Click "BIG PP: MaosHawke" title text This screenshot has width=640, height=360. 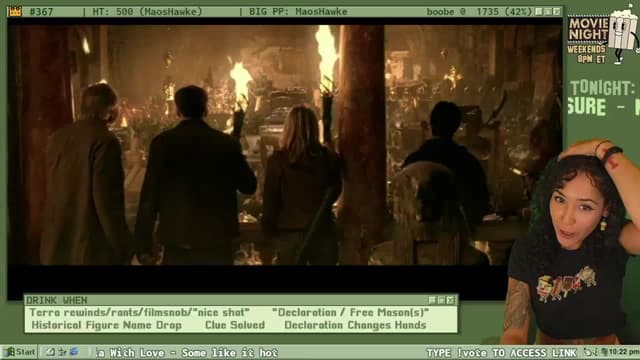coord(298,12)
